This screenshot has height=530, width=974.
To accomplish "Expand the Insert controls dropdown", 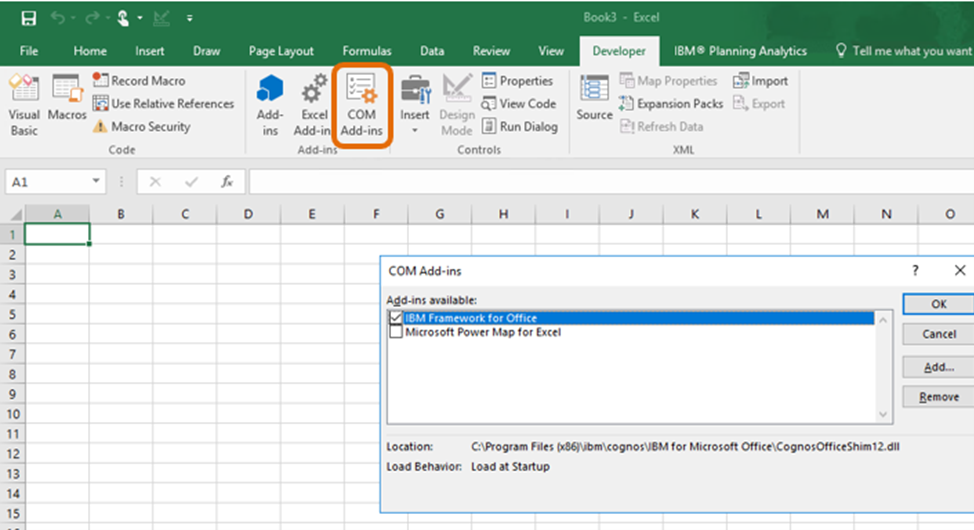I will click(x=415, y=131).
